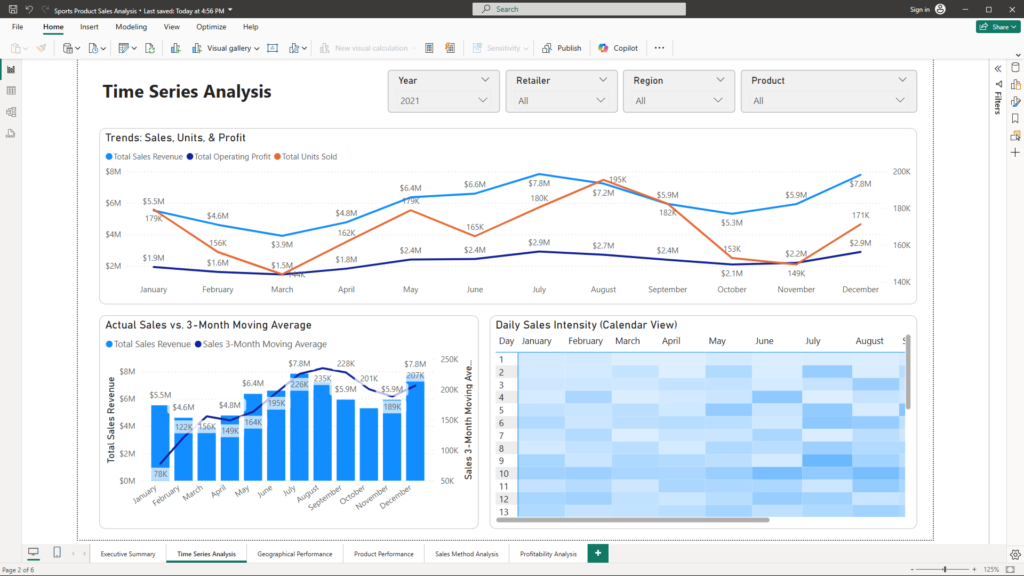This screenshot has height=576, width=1024.
Task: Switch to desktop layout view
Action: (x=33, y=553)
